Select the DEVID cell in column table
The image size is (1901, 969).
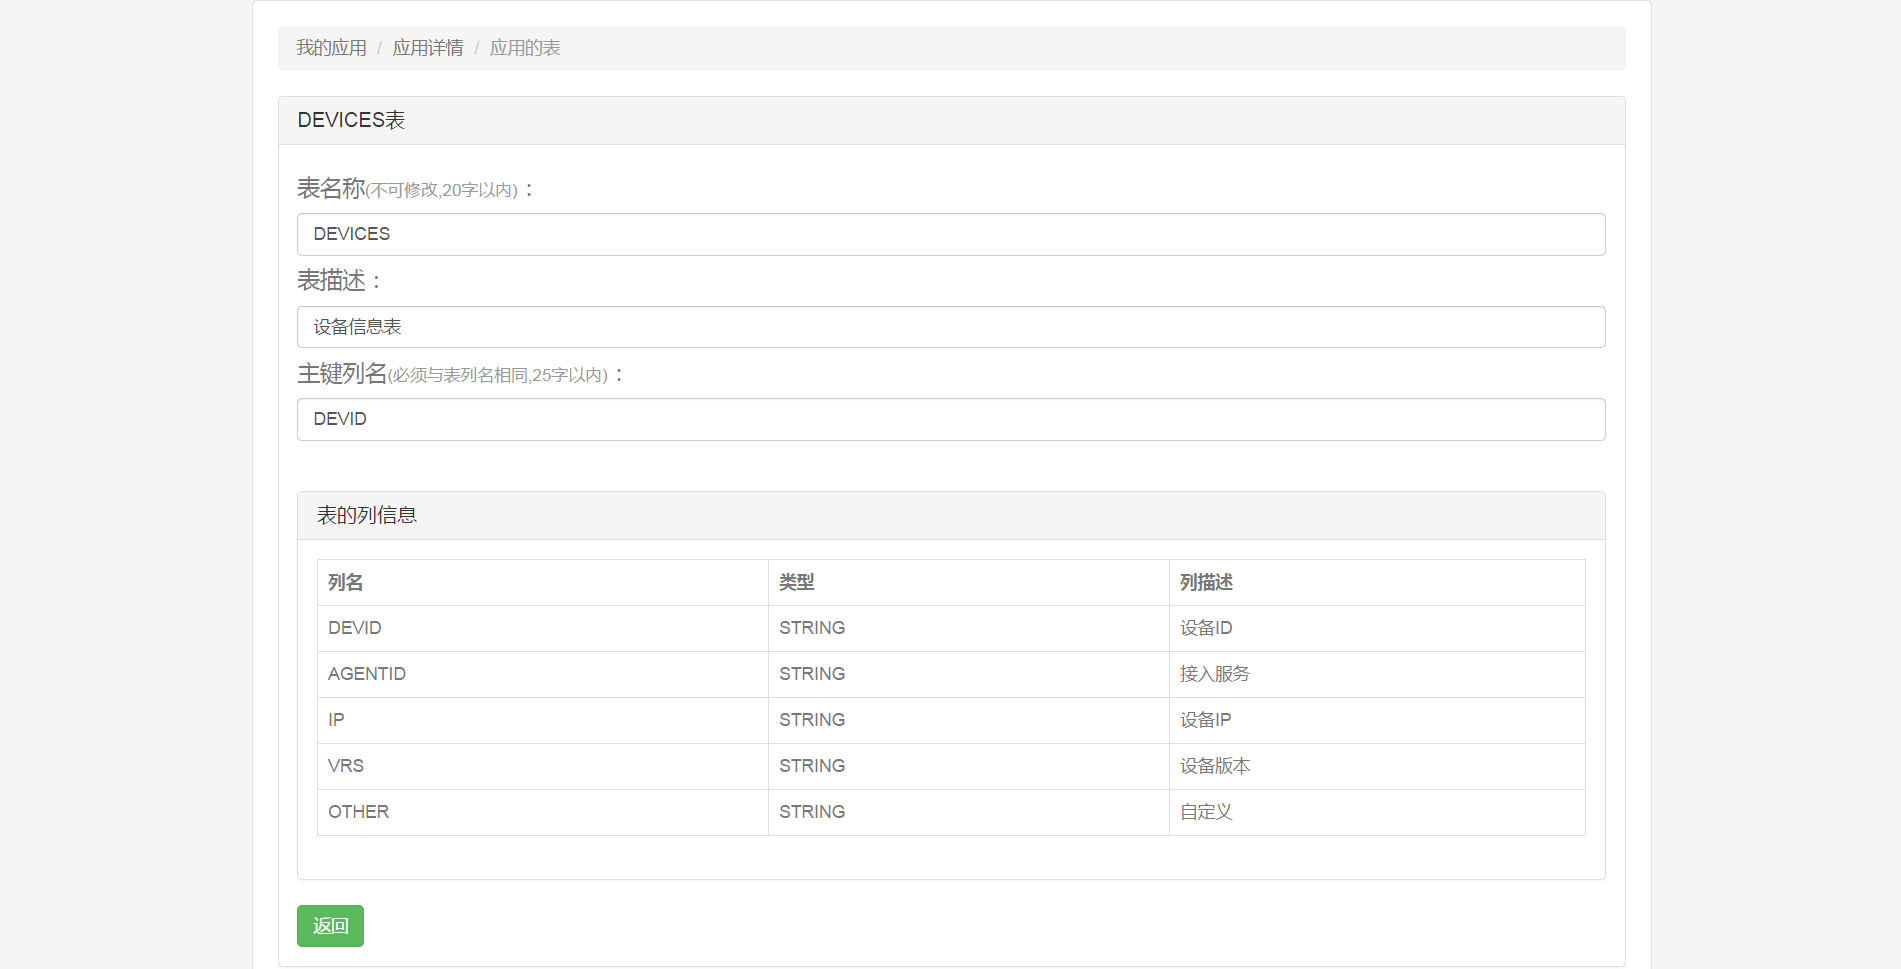[x=355, y=628]
